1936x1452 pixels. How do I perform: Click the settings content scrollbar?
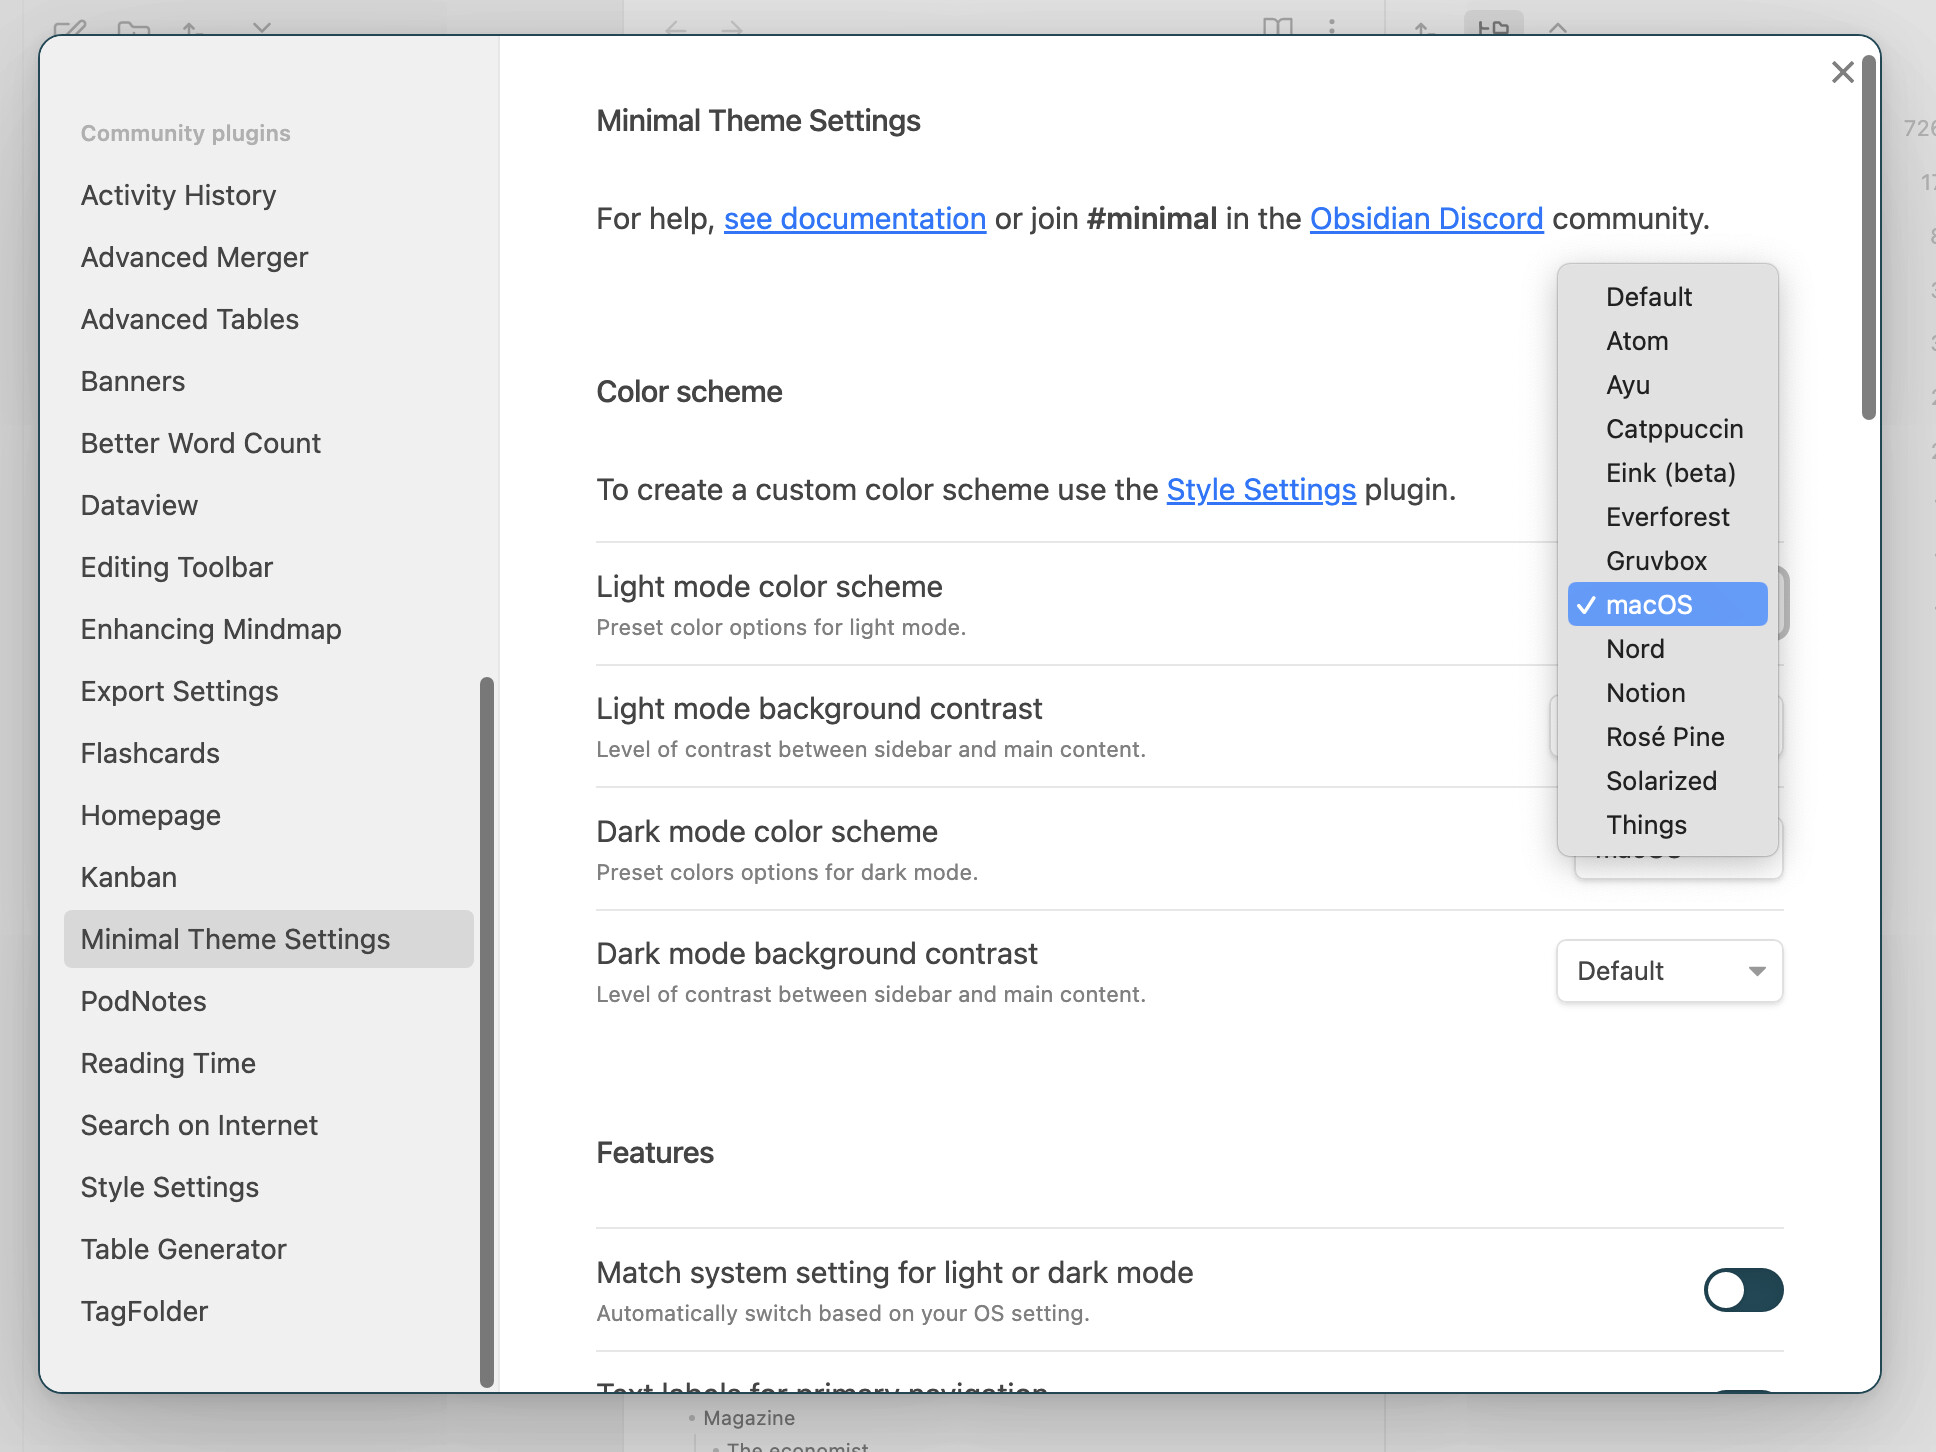1868,238
